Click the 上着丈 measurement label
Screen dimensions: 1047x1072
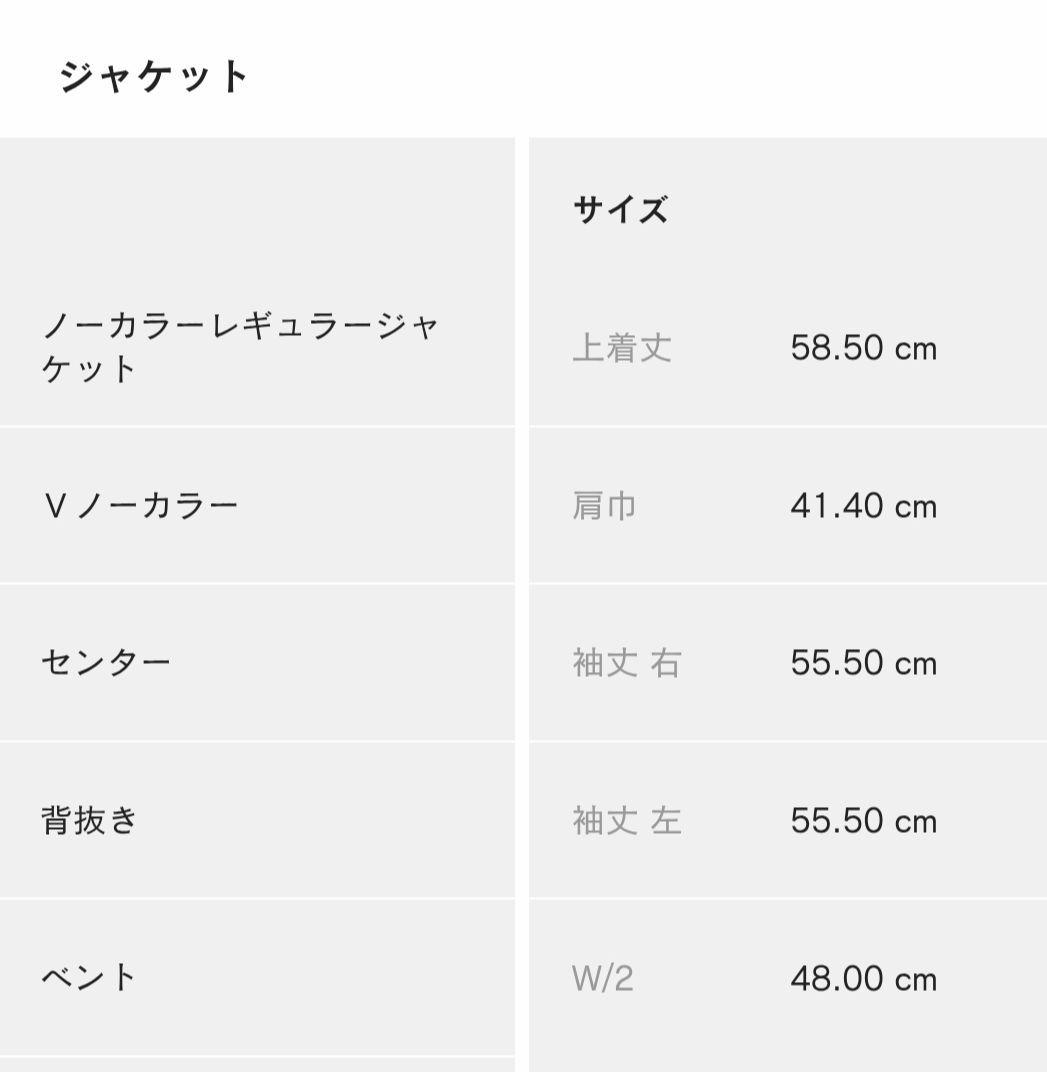point(622,348)
